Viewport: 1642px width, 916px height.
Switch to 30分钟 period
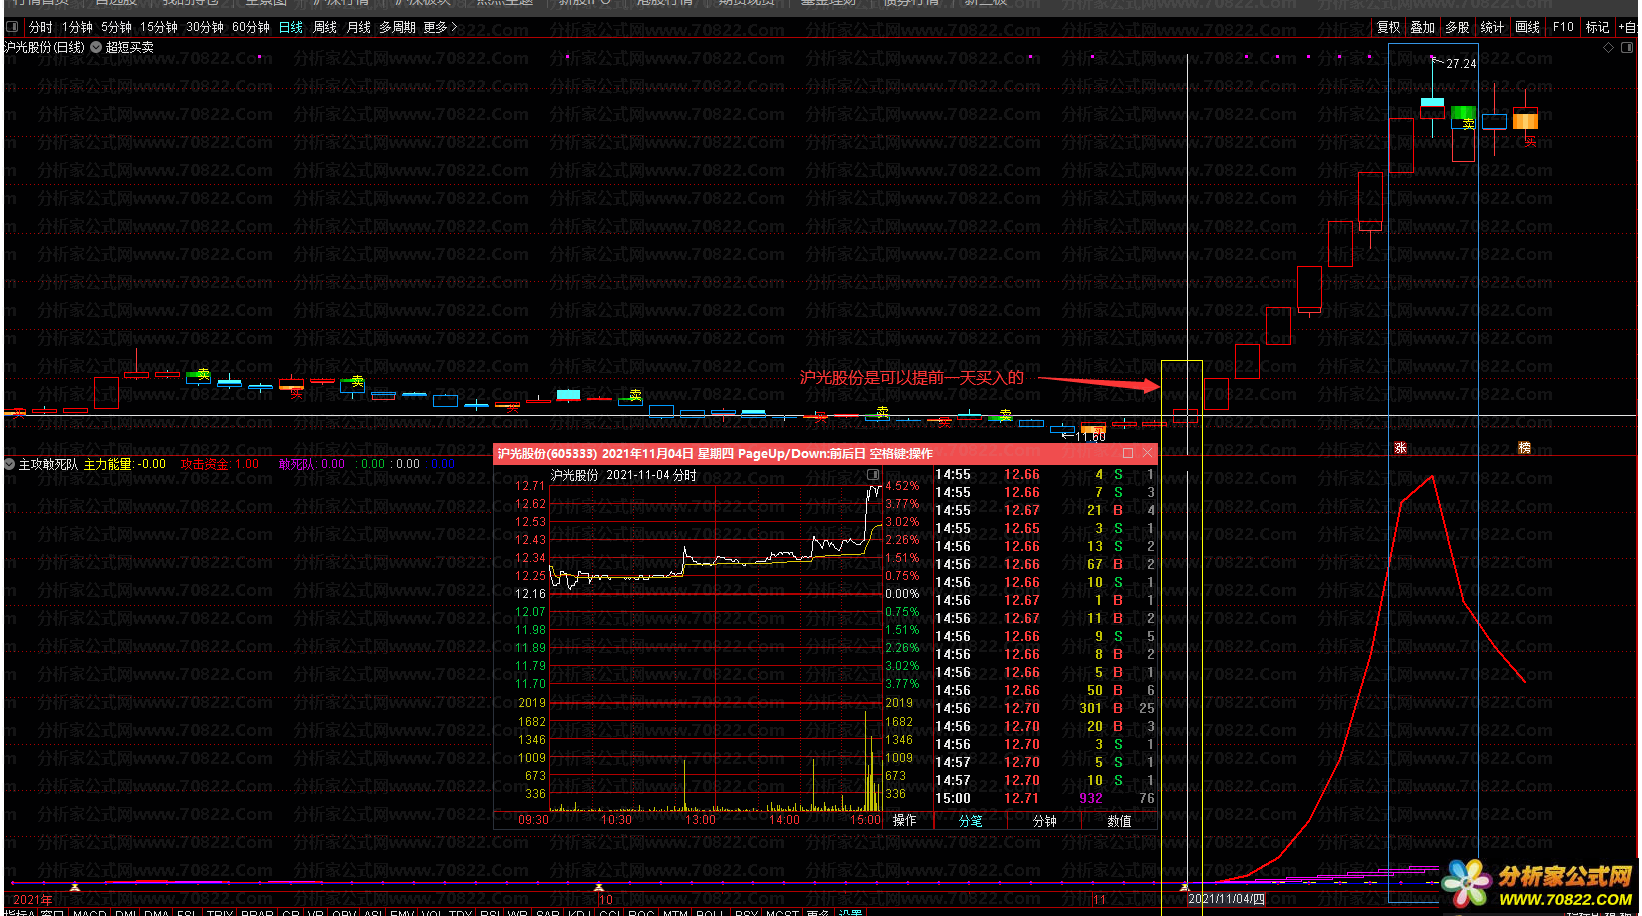pyautogui.click(x=205, y=27)
